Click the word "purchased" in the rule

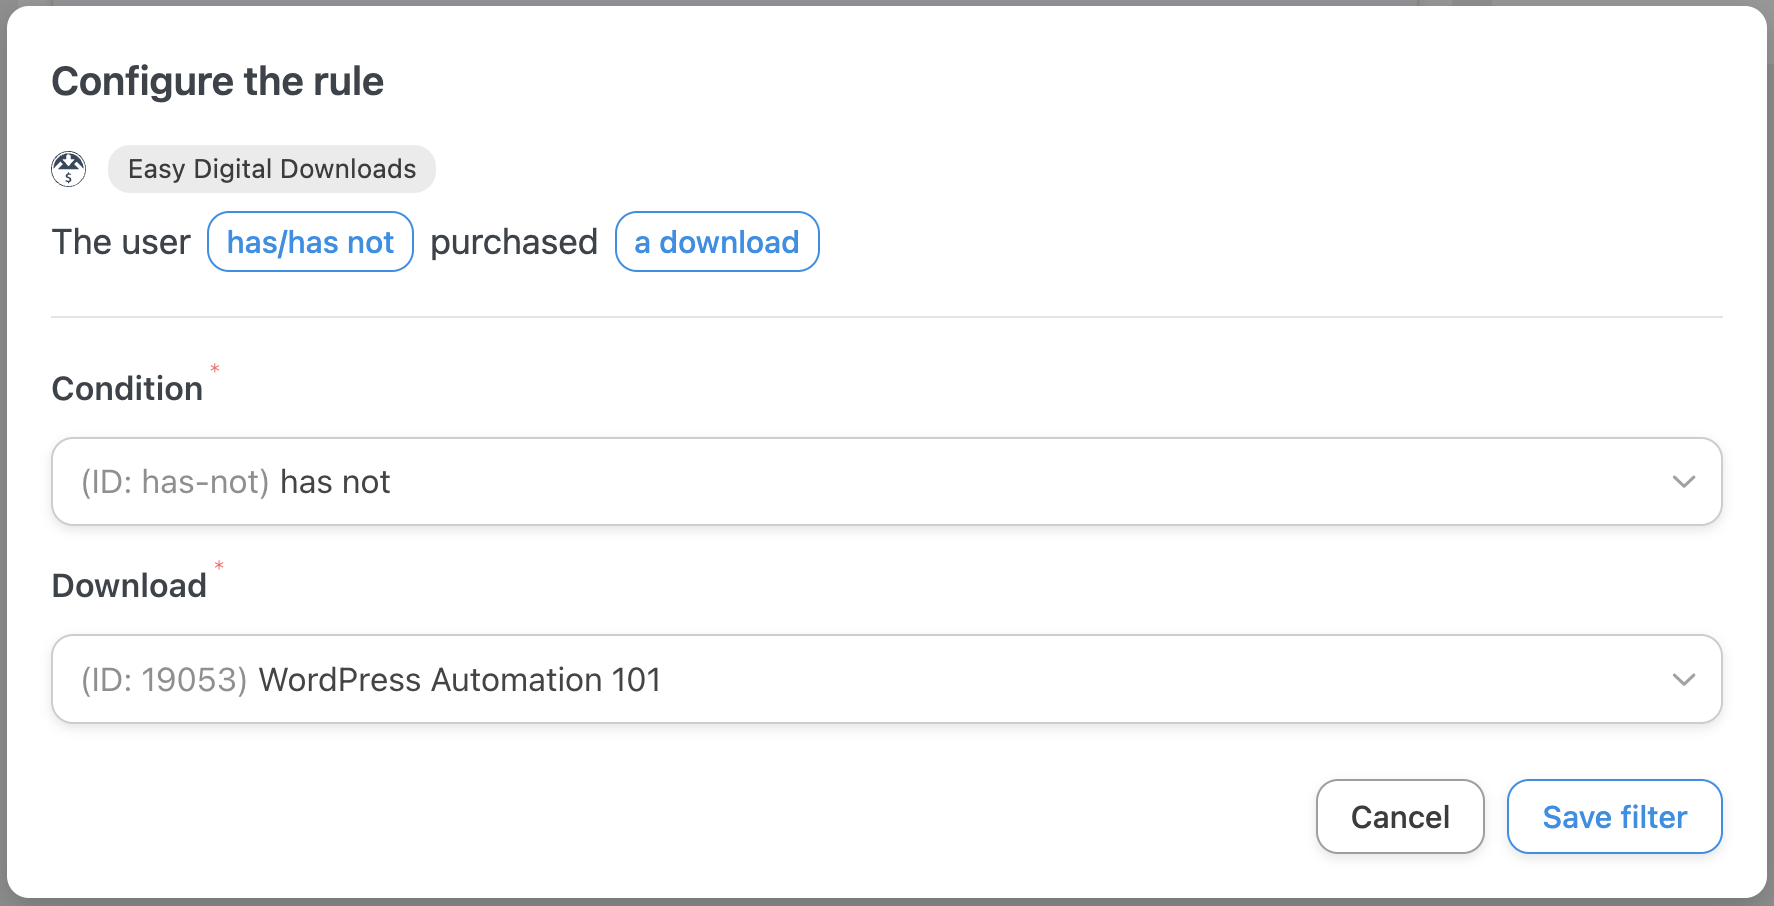coord(514,243)
